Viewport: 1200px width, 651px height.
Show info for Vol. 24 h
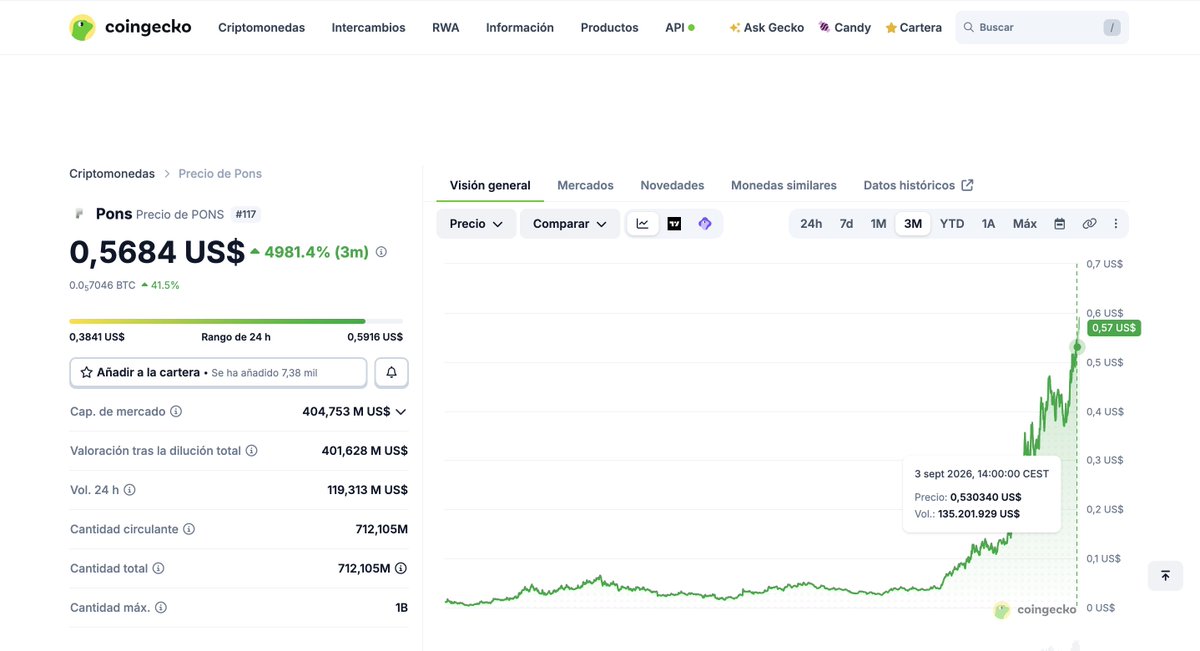point(129,490)
